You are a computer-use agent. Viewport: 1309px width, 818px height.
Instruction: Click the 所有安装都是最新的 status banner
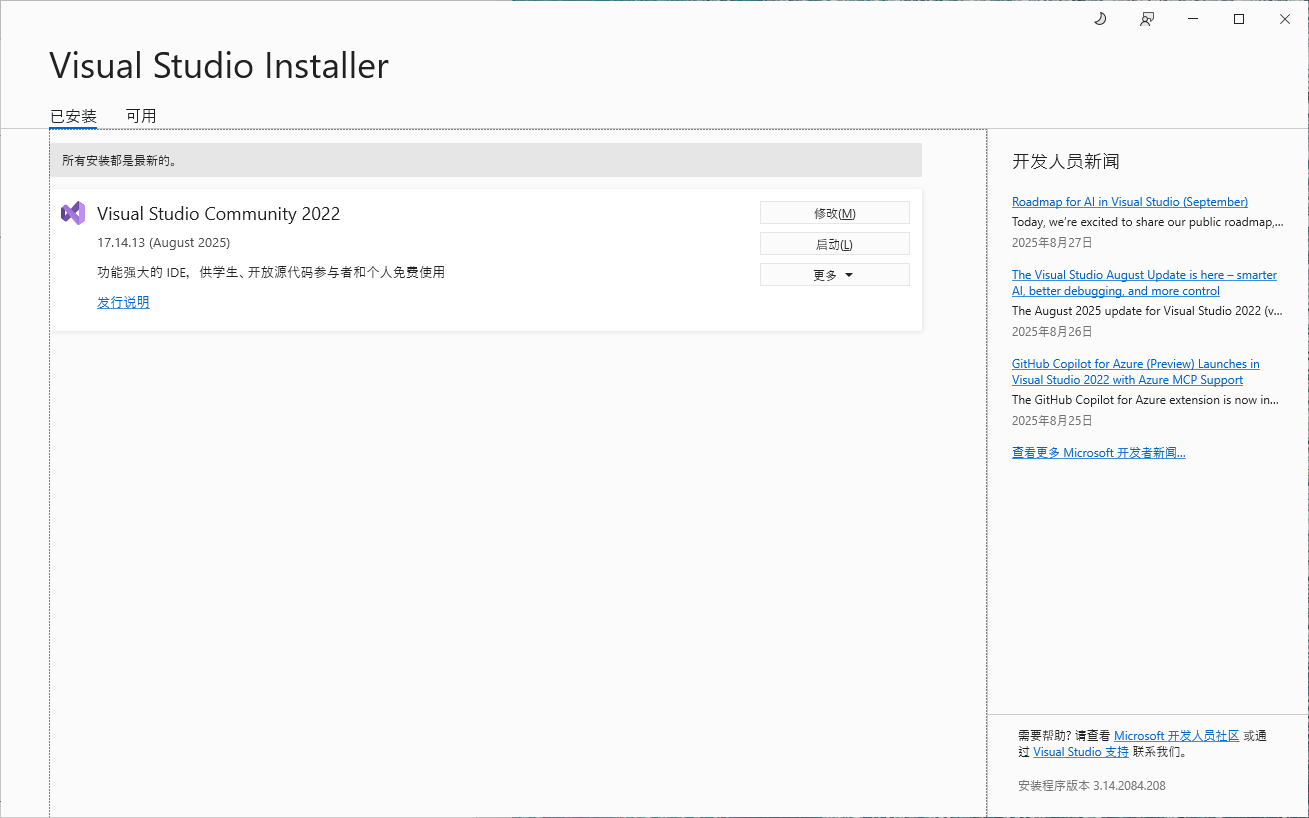[485, 160]
